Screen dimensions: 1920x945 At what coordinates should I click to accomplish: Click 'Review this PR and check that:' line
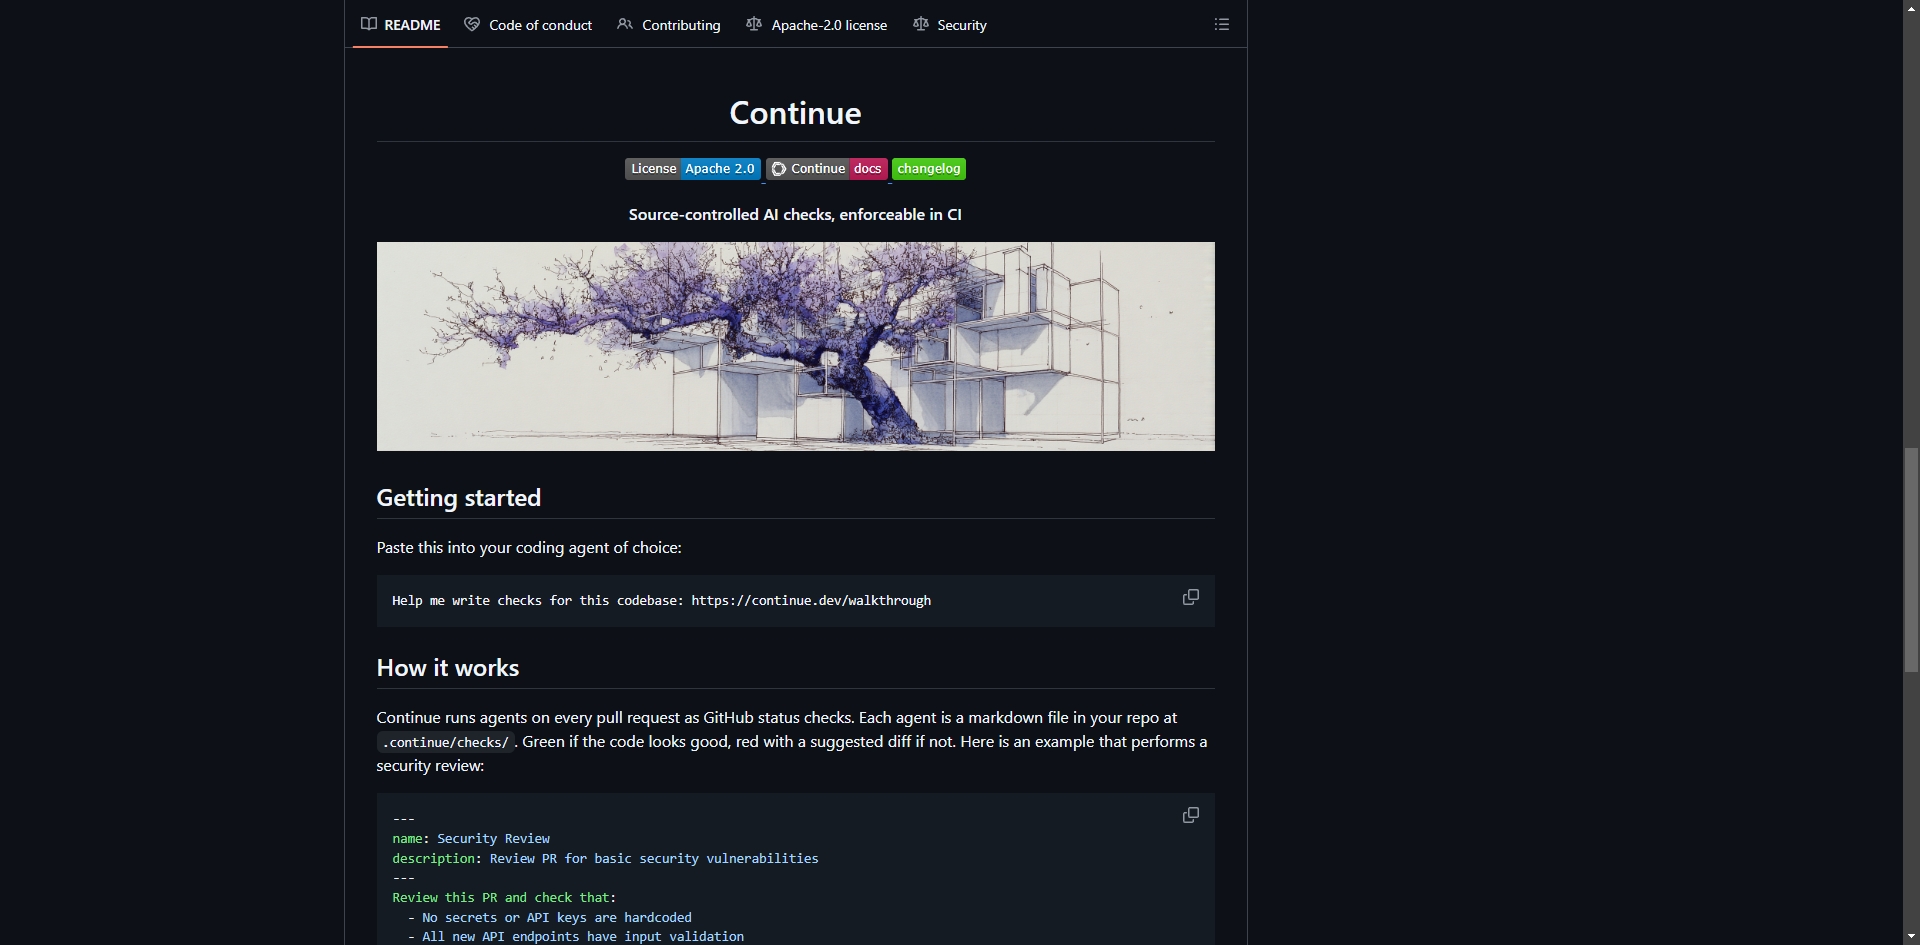click(504, 898)
